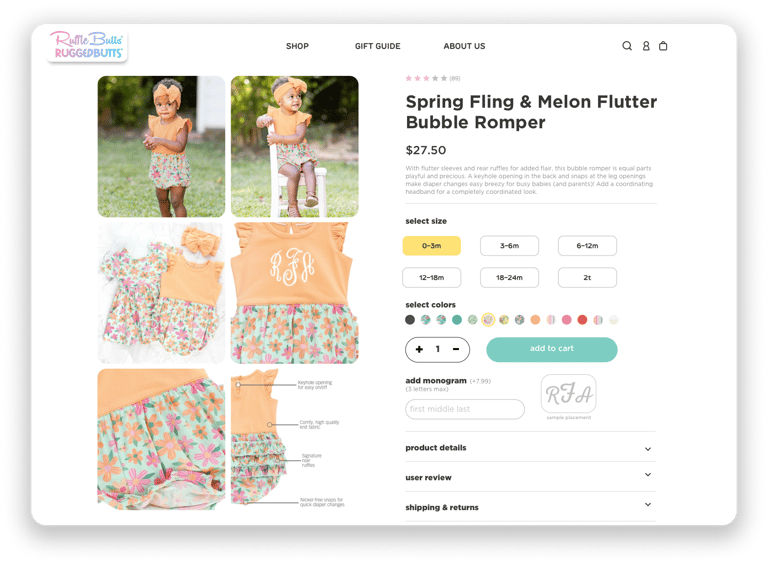768x564 pixels.
Task: Open the shopping bag icon
Action: click(x=663, y=46)
